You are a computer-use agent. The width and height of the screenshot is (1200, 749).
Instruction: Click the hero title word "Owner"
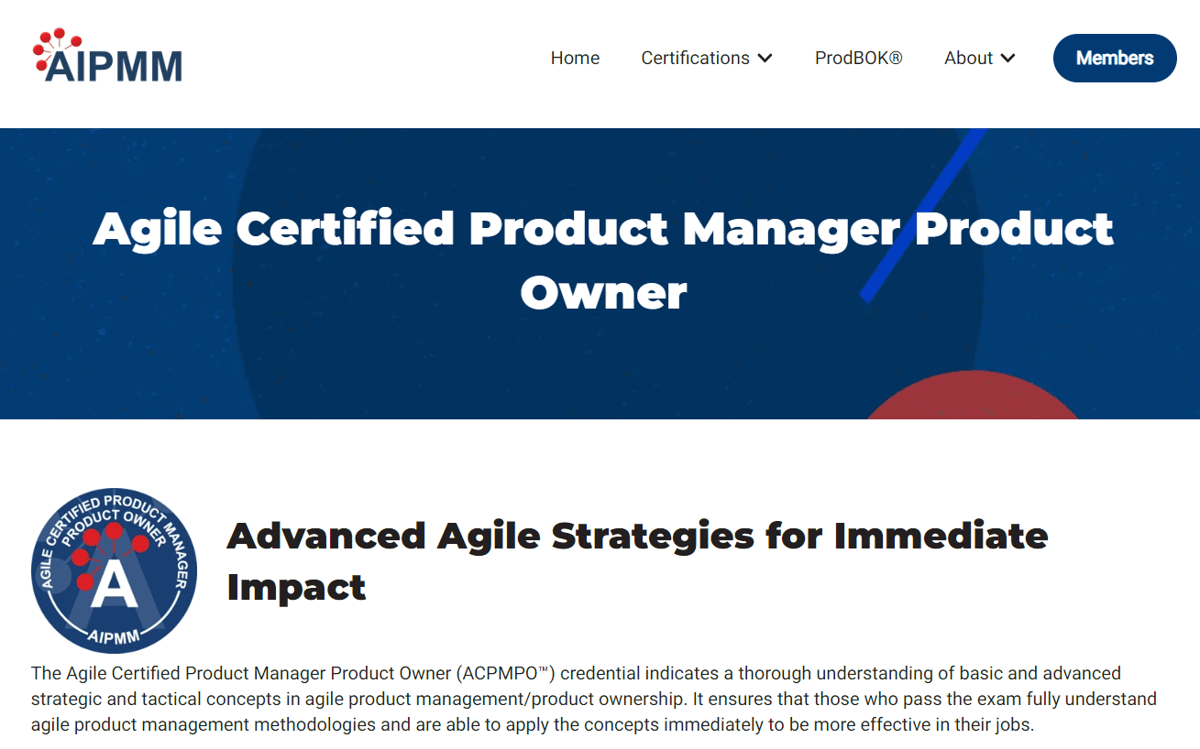click(603, 292)
